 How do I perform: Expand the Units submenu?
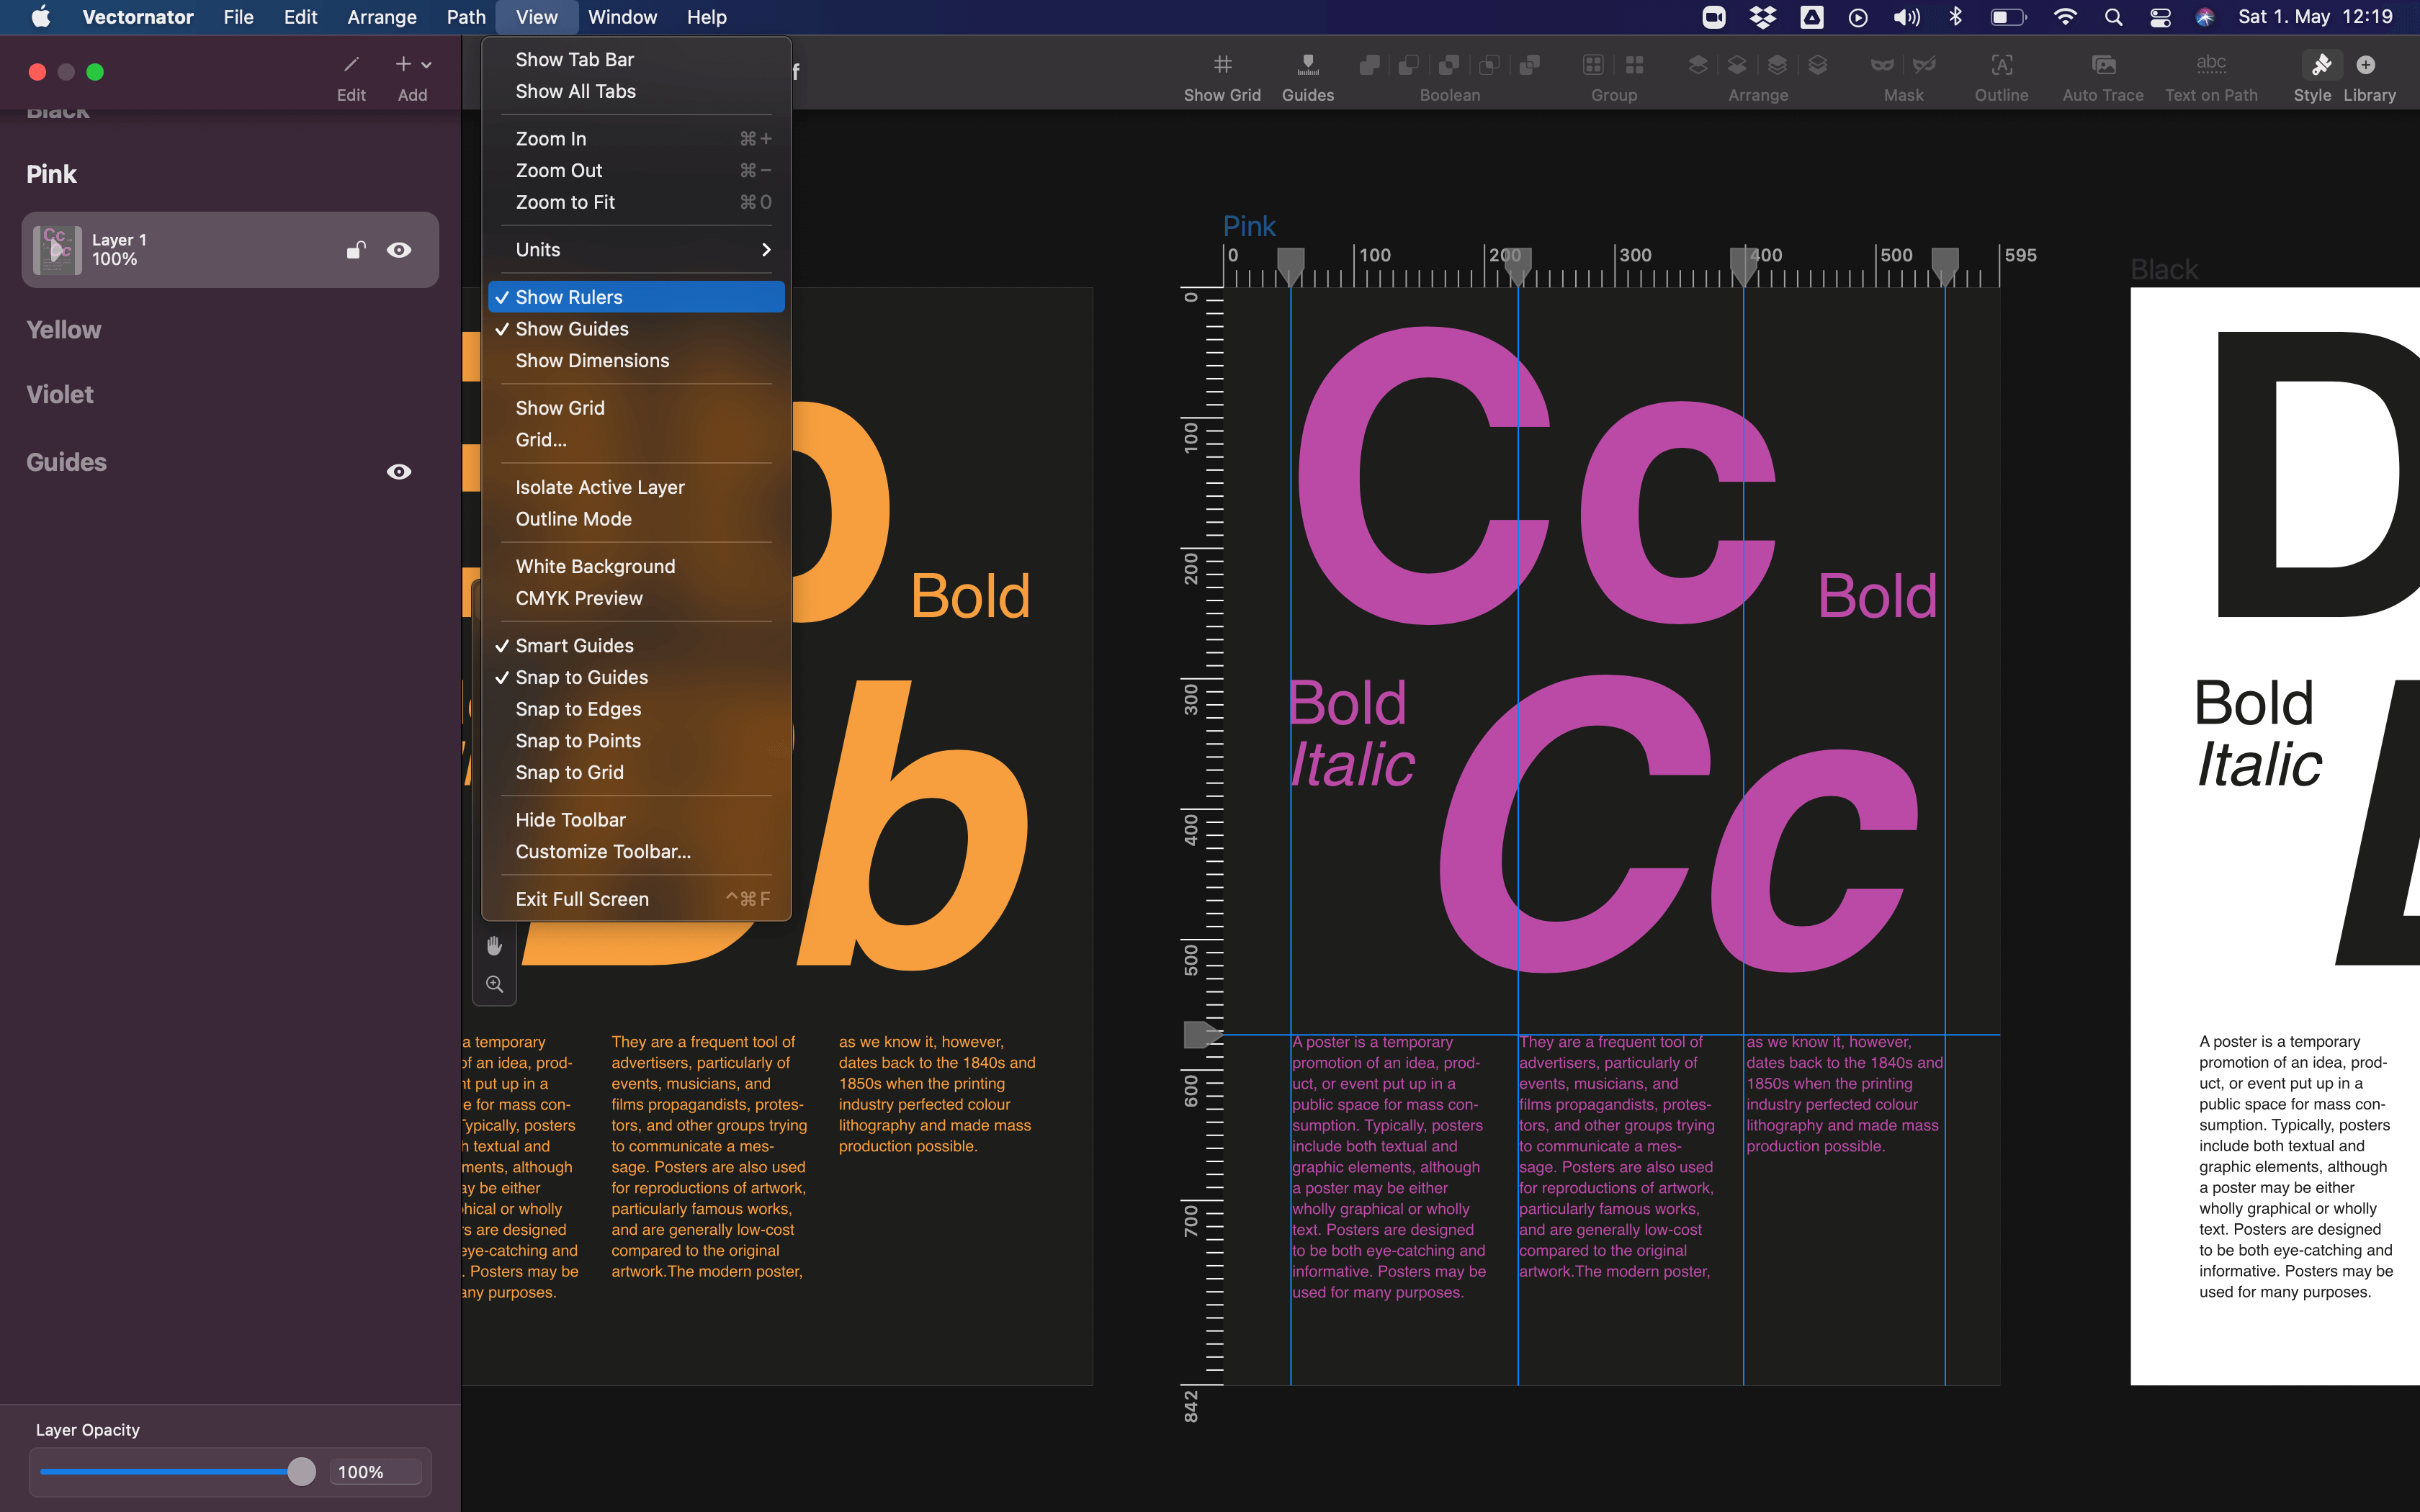pyautogui.click(x=636, y=250)
